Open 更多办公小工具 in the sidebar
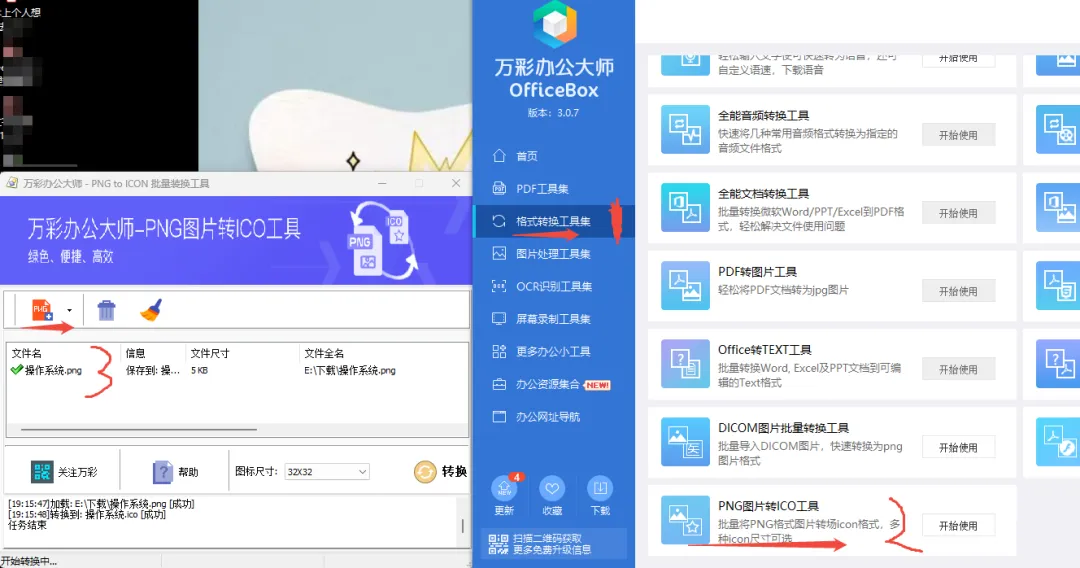Viewport: 1080px width, 568px height. pyautogui.click(x=554, y=351)
